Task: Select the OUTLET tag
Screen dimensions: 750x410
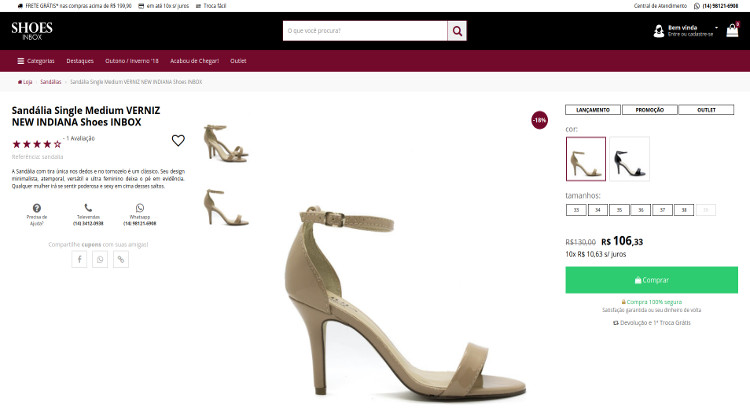Action: [706, 110]
